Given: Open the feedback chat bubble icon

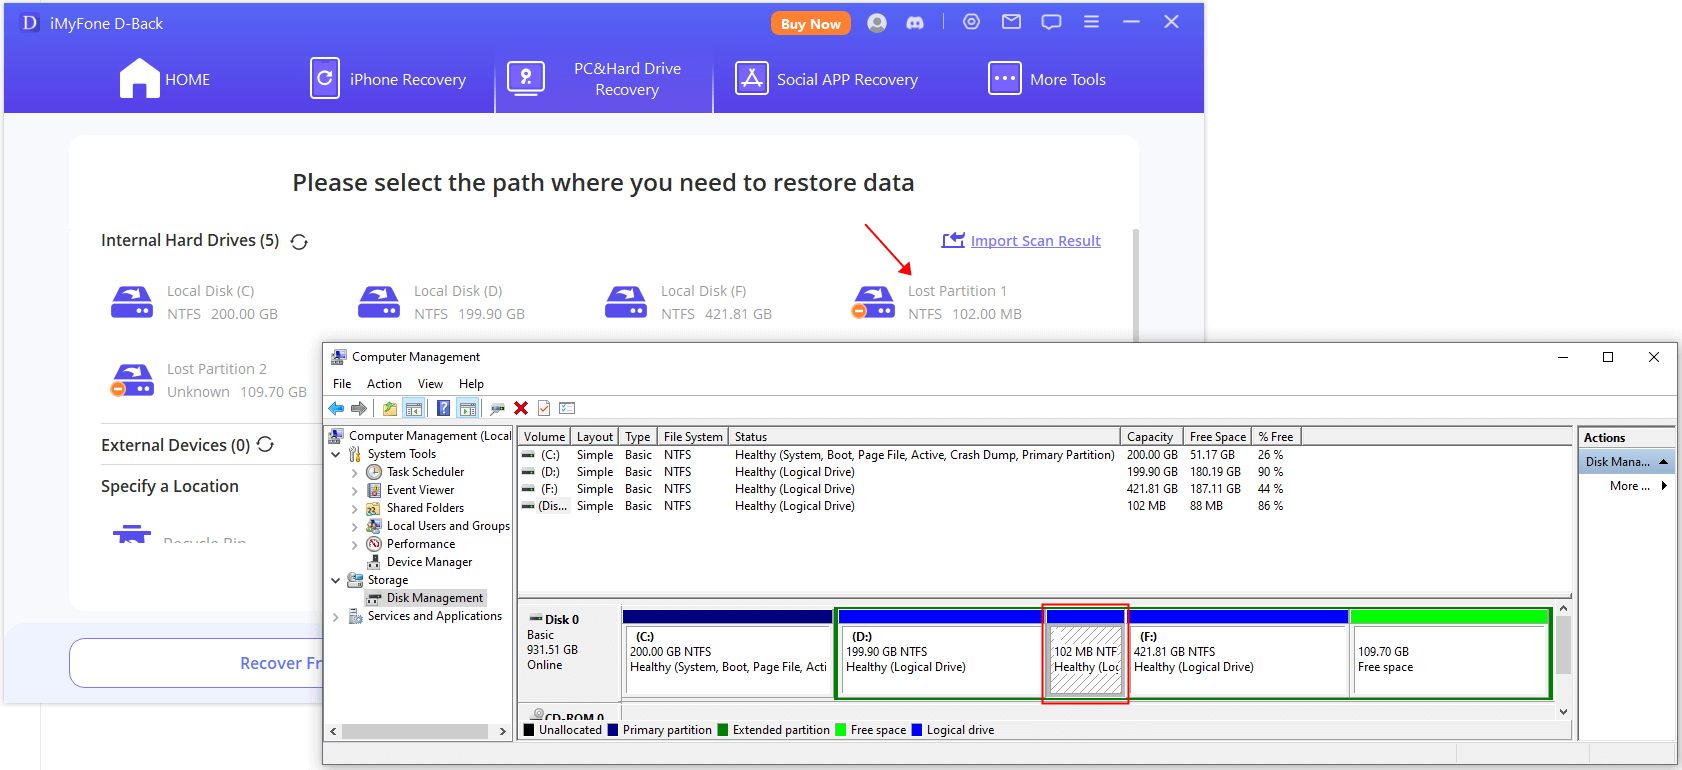Looking at the screenshot, I should point(1051,22).
